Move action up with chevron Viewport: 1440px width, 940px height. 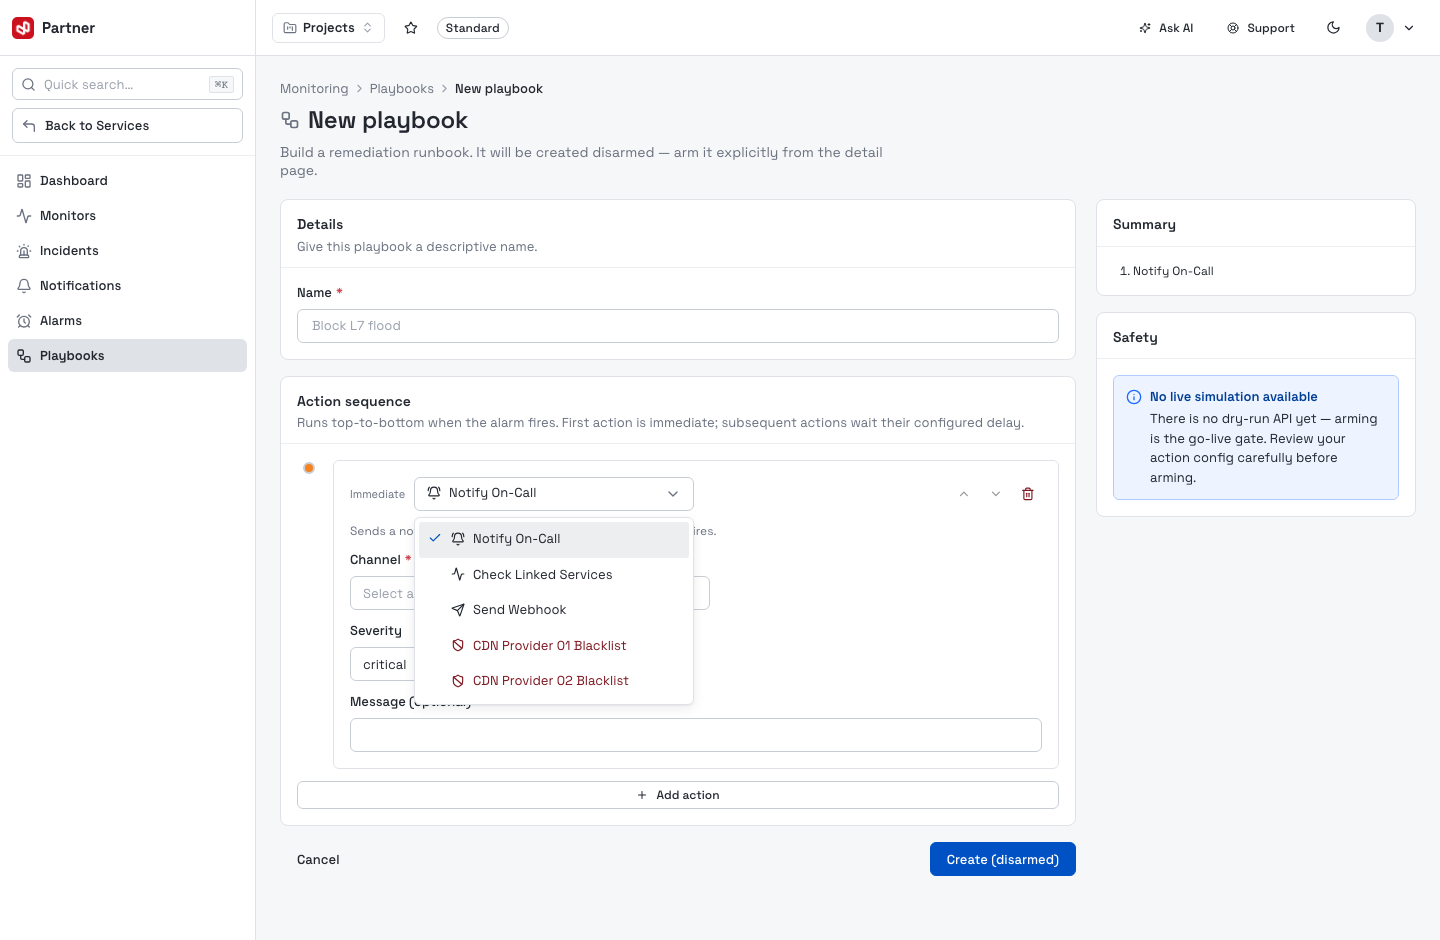coord(964,494)
